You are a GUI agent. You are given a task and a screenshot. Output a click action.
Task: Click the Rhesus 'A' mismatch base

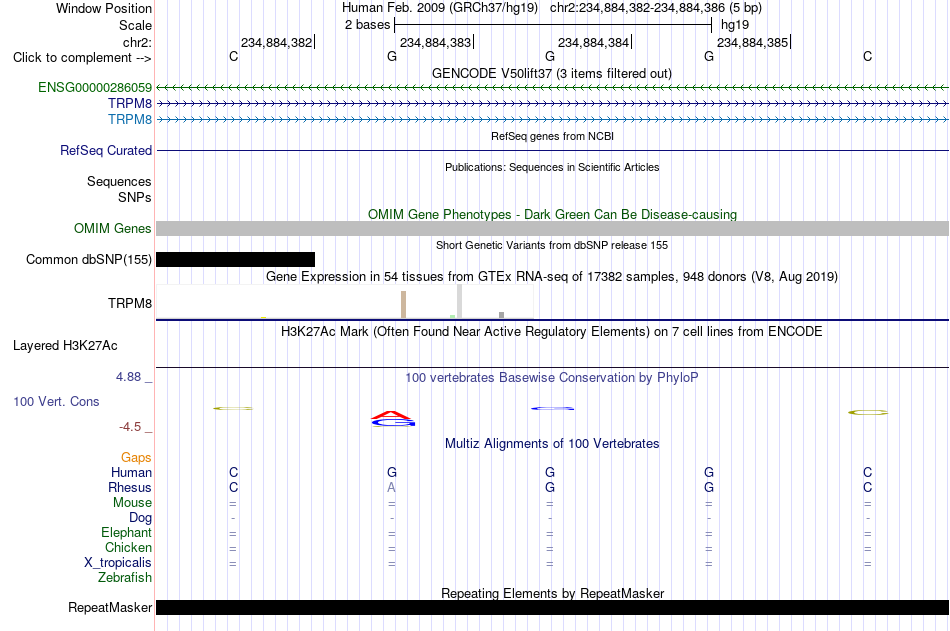[391, 487]
